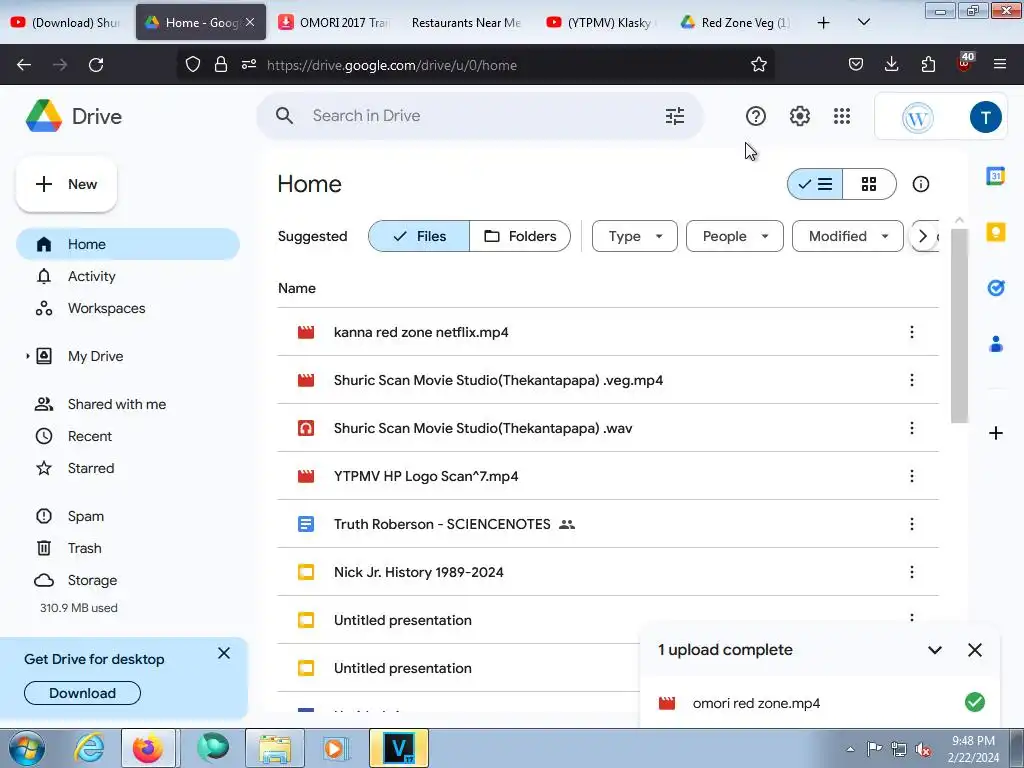Switch to list layout view
1024x768 pixels.
tap(815, 184)
